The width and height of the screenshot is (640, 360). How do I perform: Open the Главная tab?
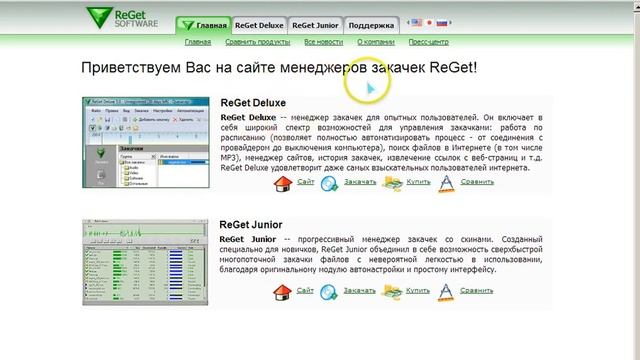(204, 25)
